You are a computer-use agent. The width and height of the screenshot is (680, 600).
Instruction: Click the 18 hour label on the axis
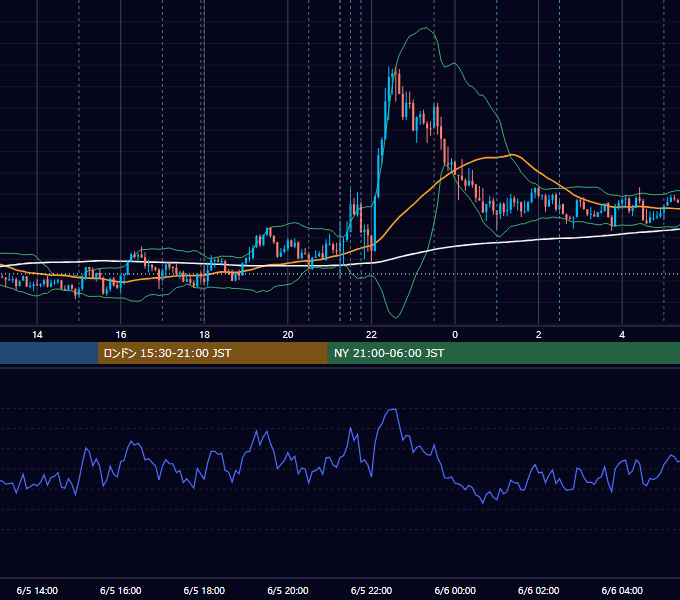pos(204,335)
